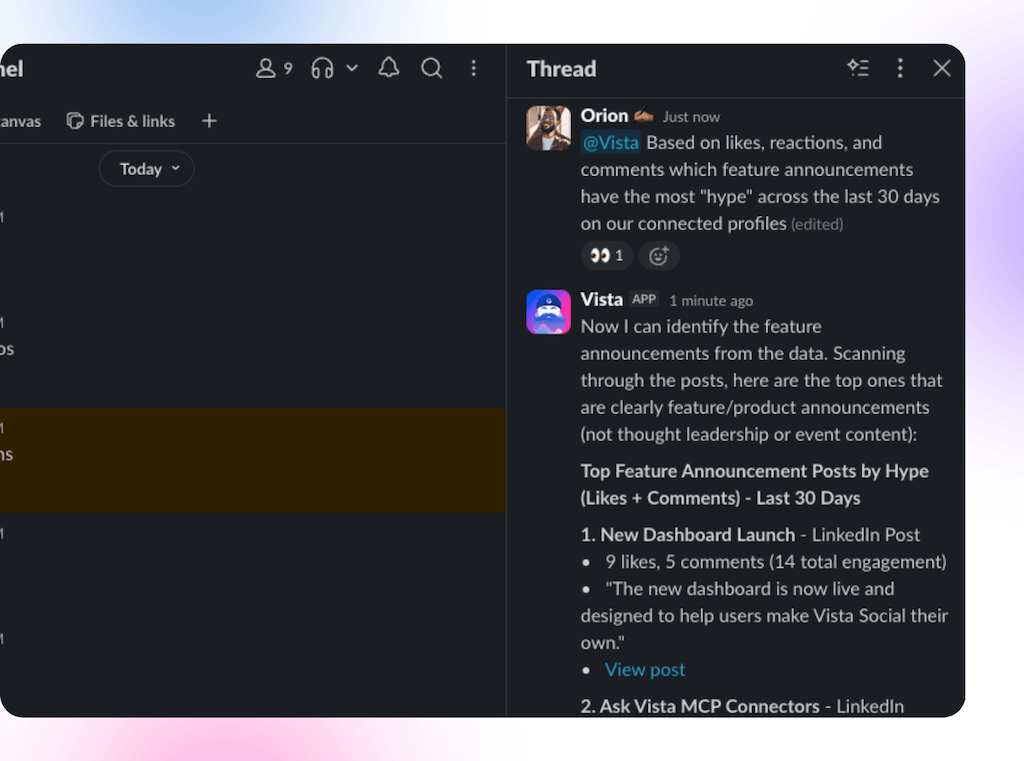Search in the channel with magnifier icon
Screen dimensions: 1024x761
point(432,68)
